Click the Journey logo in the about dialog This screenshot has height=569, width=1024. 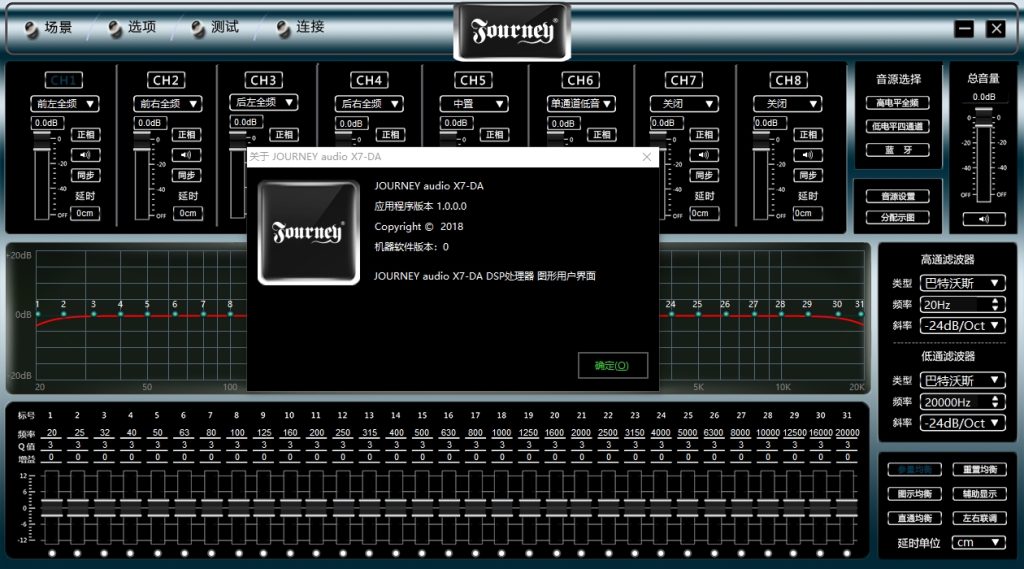point(308,233)
